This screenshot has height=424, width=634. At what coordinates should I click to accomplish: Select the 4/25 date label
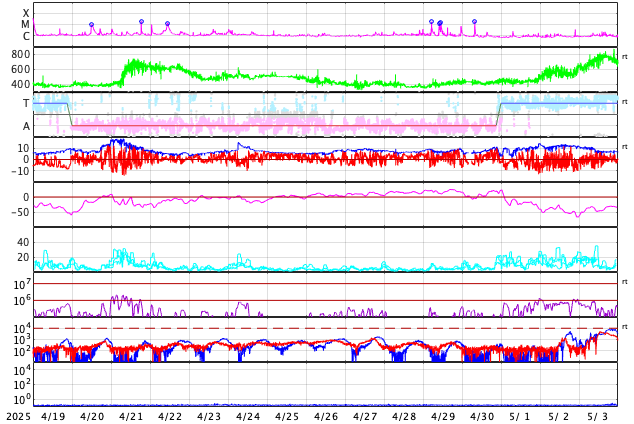pyautogui.click(x=287, y=417)
